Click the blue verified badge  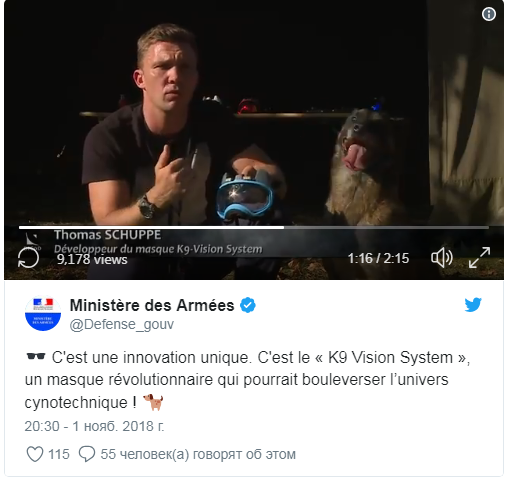248,305
